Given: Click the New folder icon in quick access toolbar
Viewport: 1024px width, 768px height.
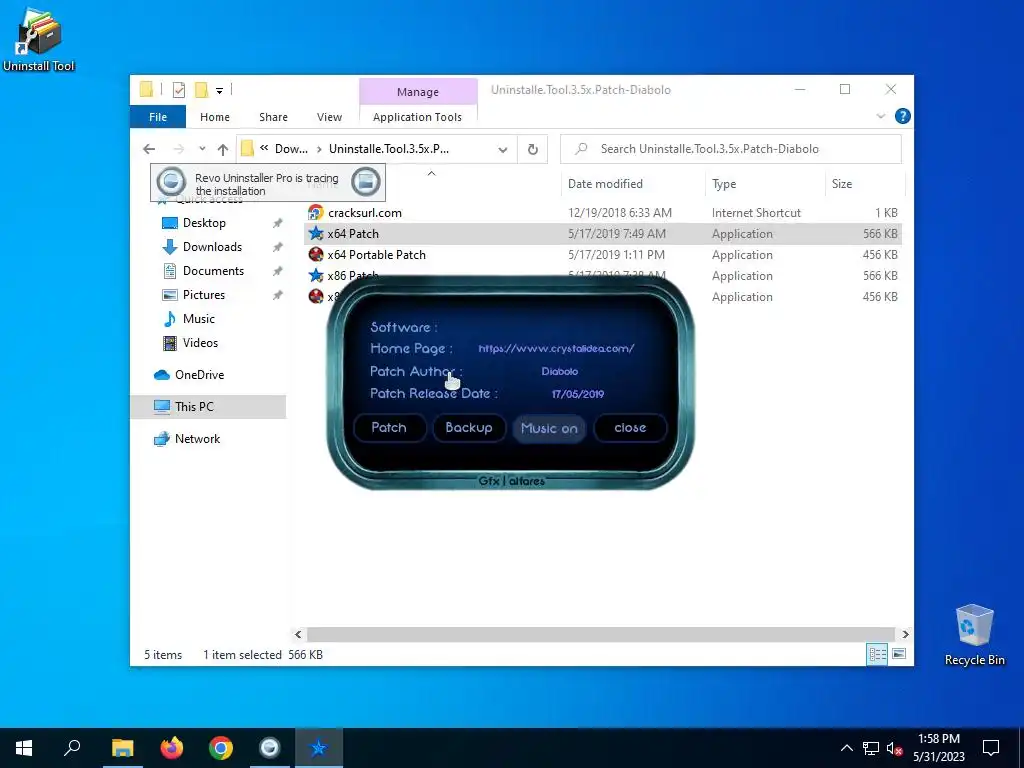Looking at the screenshot, I should [x=202, y=90].
